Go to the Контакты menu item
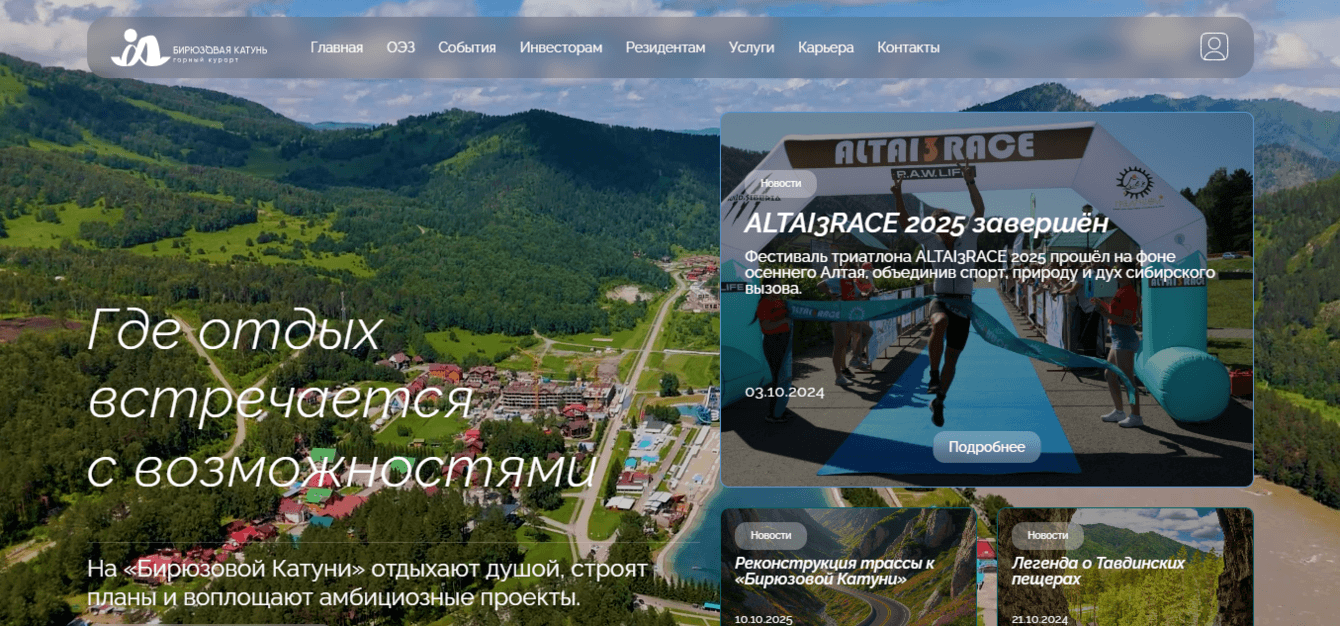The width and height of the screenshot is (1340, 626). click(x=908, y=47)
